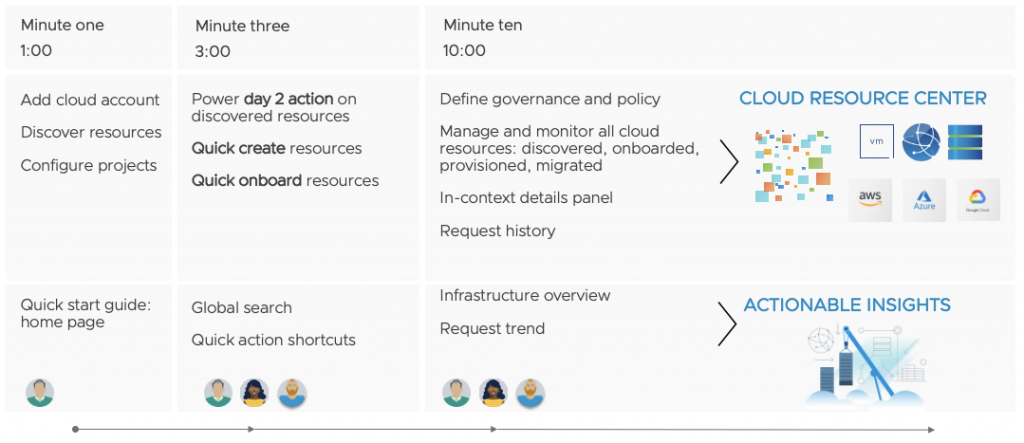Viewport: 1024px width, 443px height.
Task: Select the Minute ten 10:00 header
Action: point(482,38)
